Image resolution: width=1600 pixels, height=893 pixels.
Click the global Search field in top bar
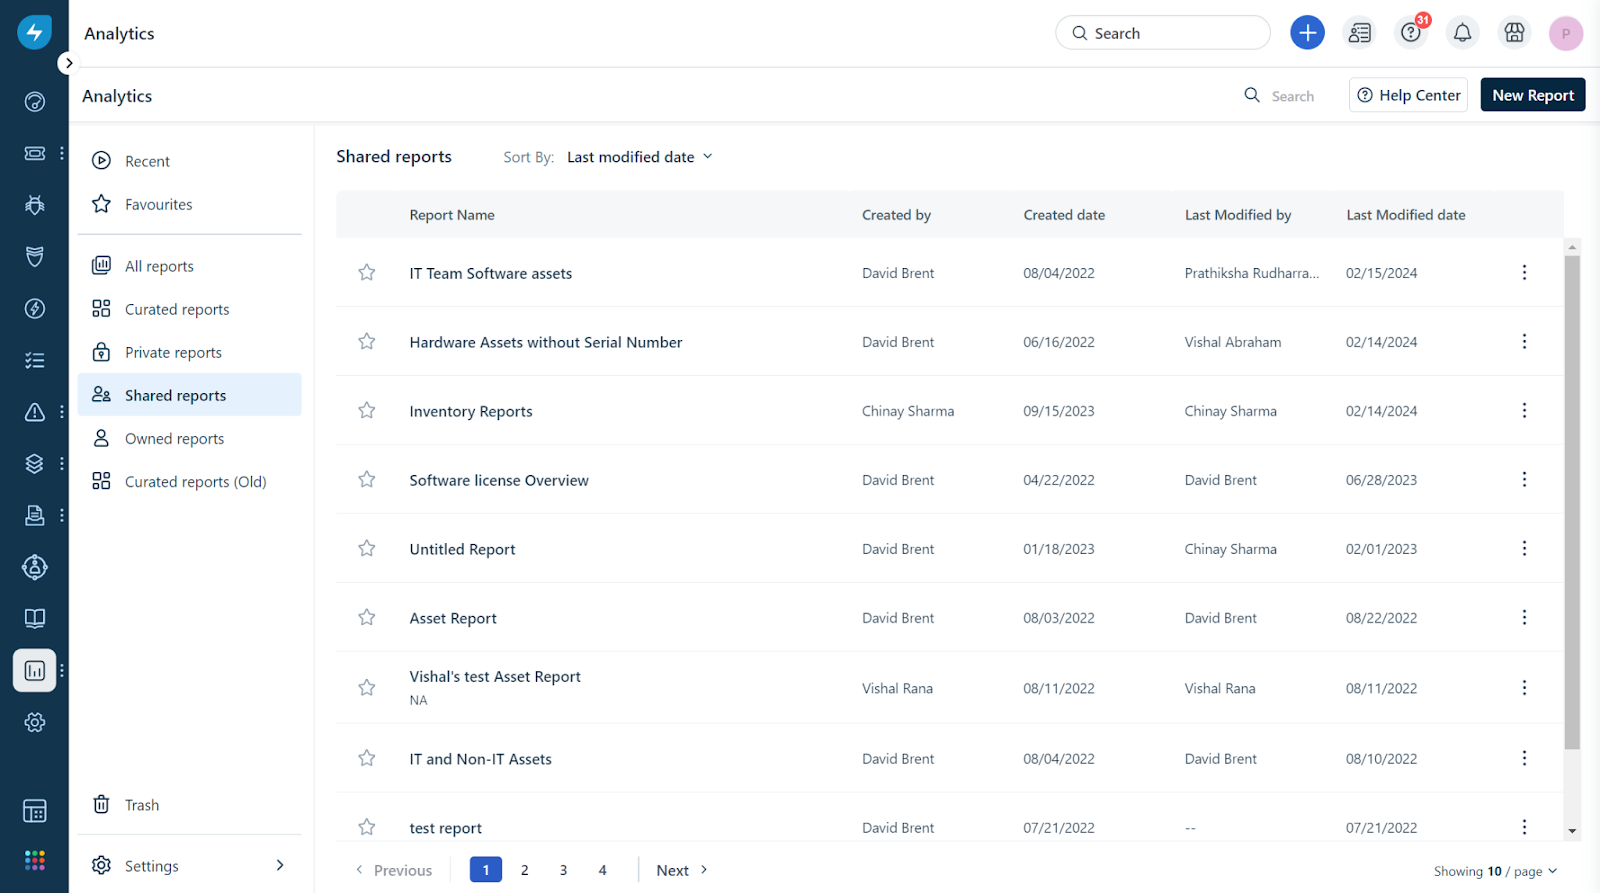point(1162,33)
